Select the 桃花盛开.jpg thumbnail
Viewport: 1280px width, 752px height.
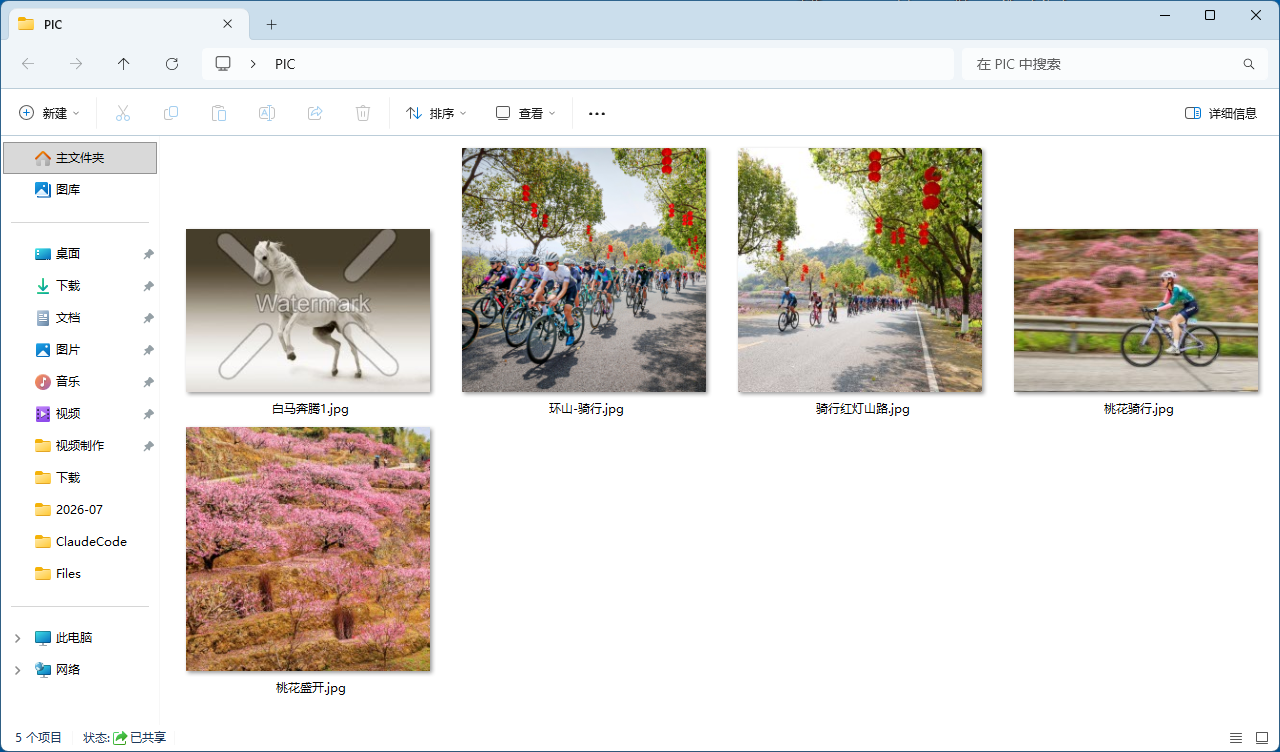[x=308, y=549]
